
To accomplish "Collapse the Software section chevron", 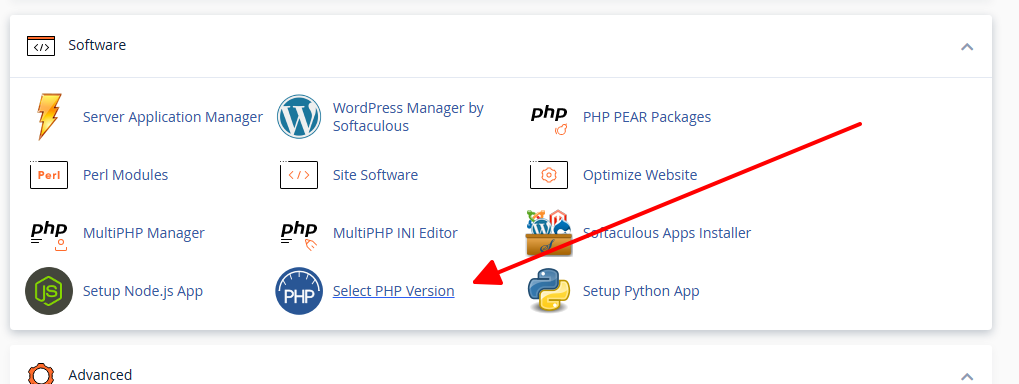I will 967,47.
